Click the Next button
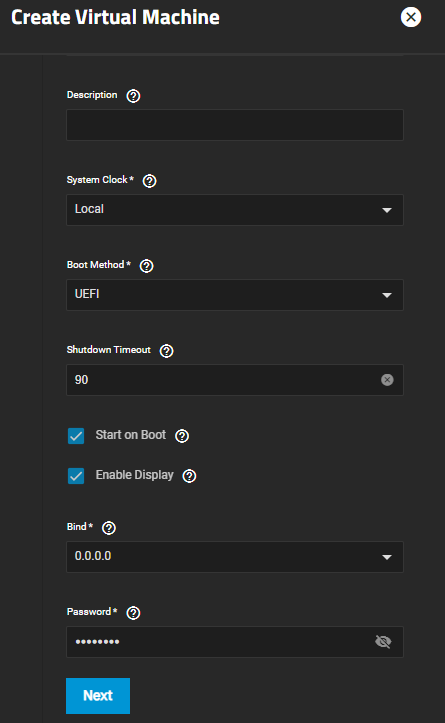 point(98,696)
